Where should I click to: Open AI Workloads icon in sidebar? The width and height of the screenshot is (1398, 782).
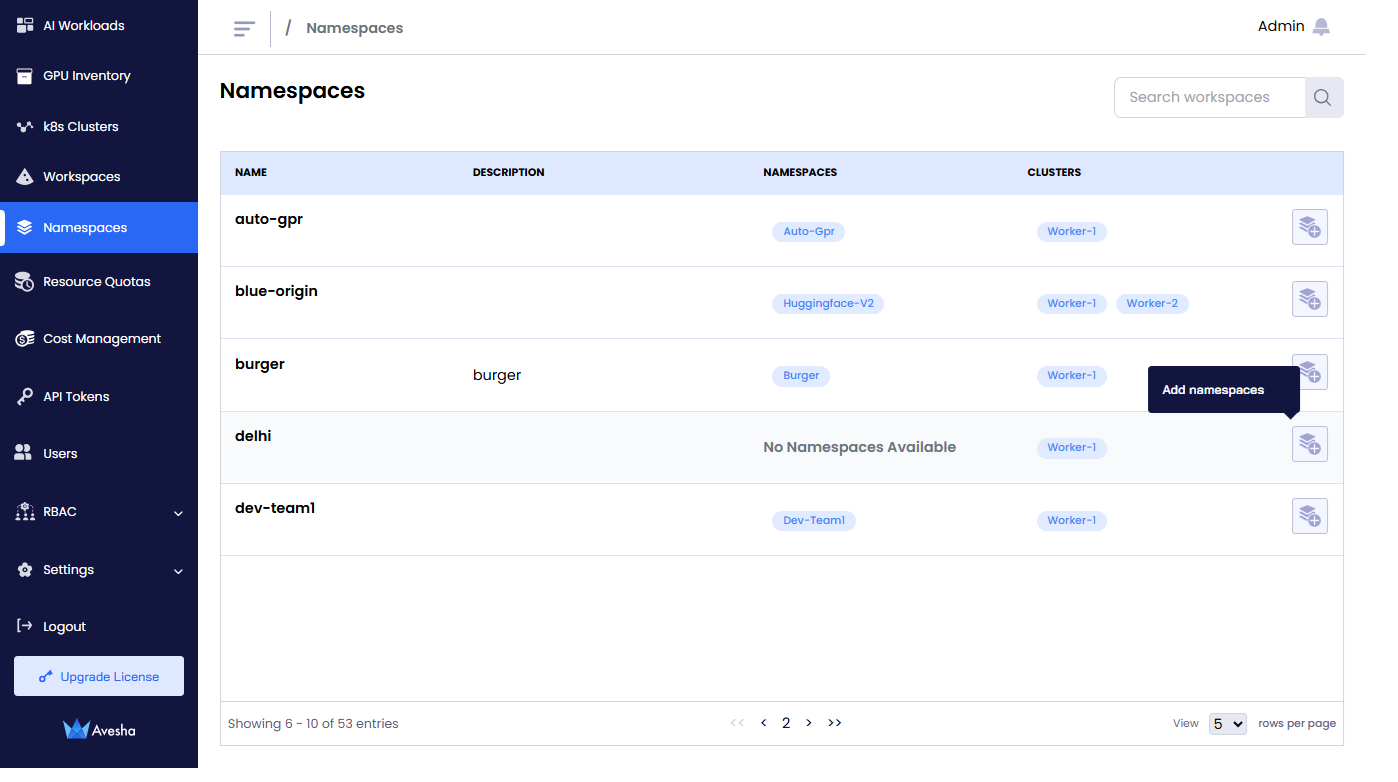pyautogui.click(x=25, y=25)
